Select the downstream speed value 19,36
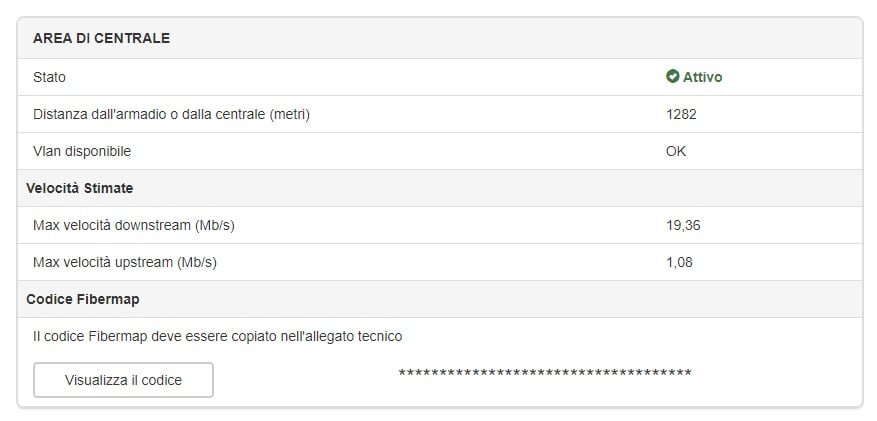The width and height of the screenshot is (877, 421). point(683,225)
